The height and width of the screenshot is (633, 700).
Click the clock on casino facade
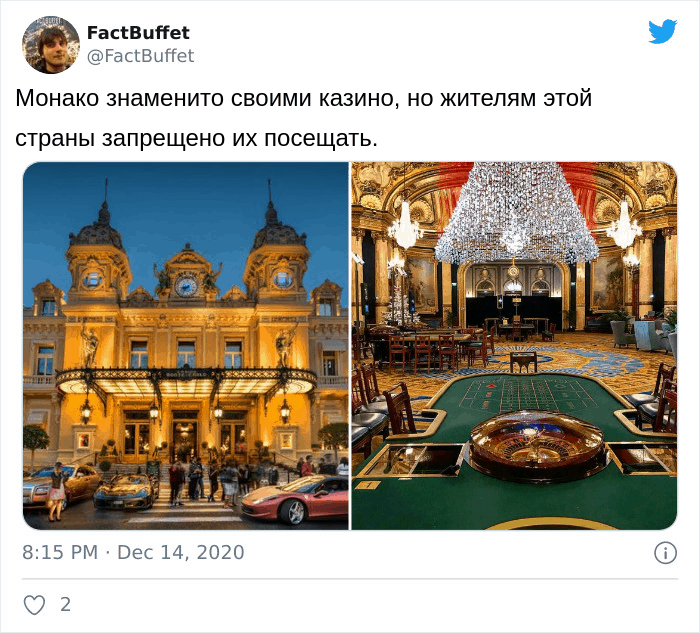(x=186, y=286)
